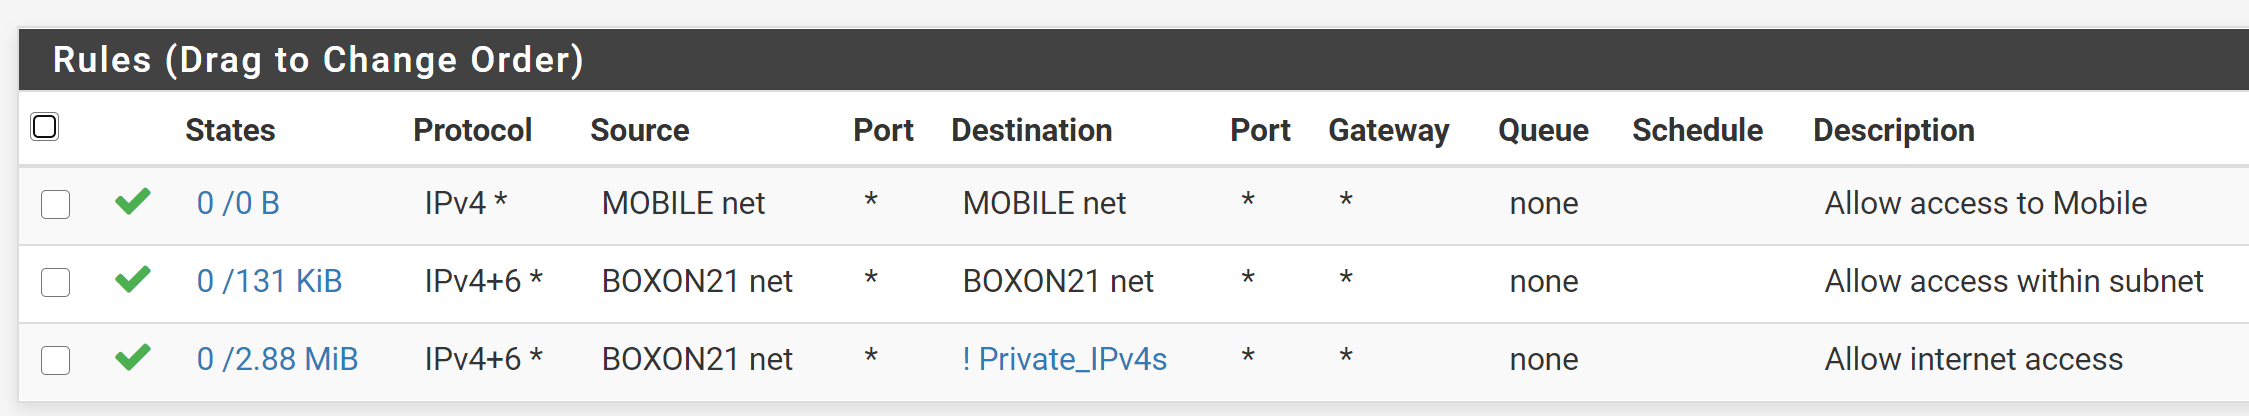The image size is (2249, 416).
Task: Click the Private_IPv4s alias link
Action: (x=1064, y=359)
